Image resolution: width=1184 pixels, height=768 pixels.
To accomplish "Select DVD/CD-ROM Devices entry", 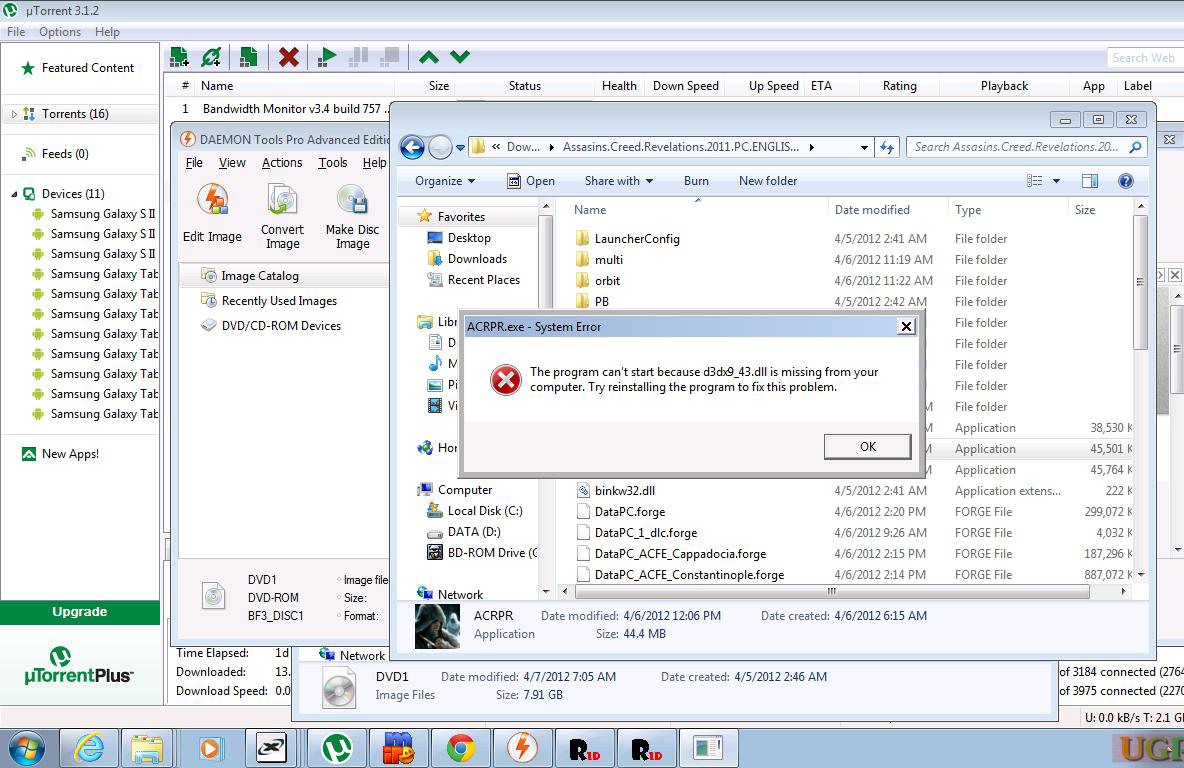I will coord(281,325).
